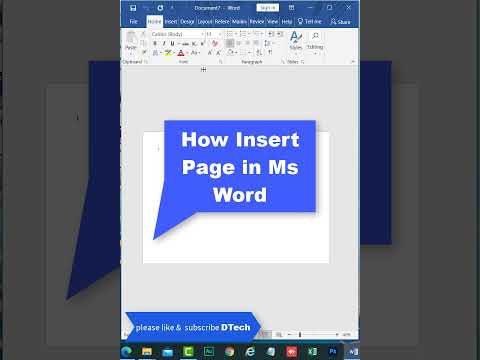Click zoom out minus button
The width and height of the screenshot is (480, 360).
pos(289,334)
